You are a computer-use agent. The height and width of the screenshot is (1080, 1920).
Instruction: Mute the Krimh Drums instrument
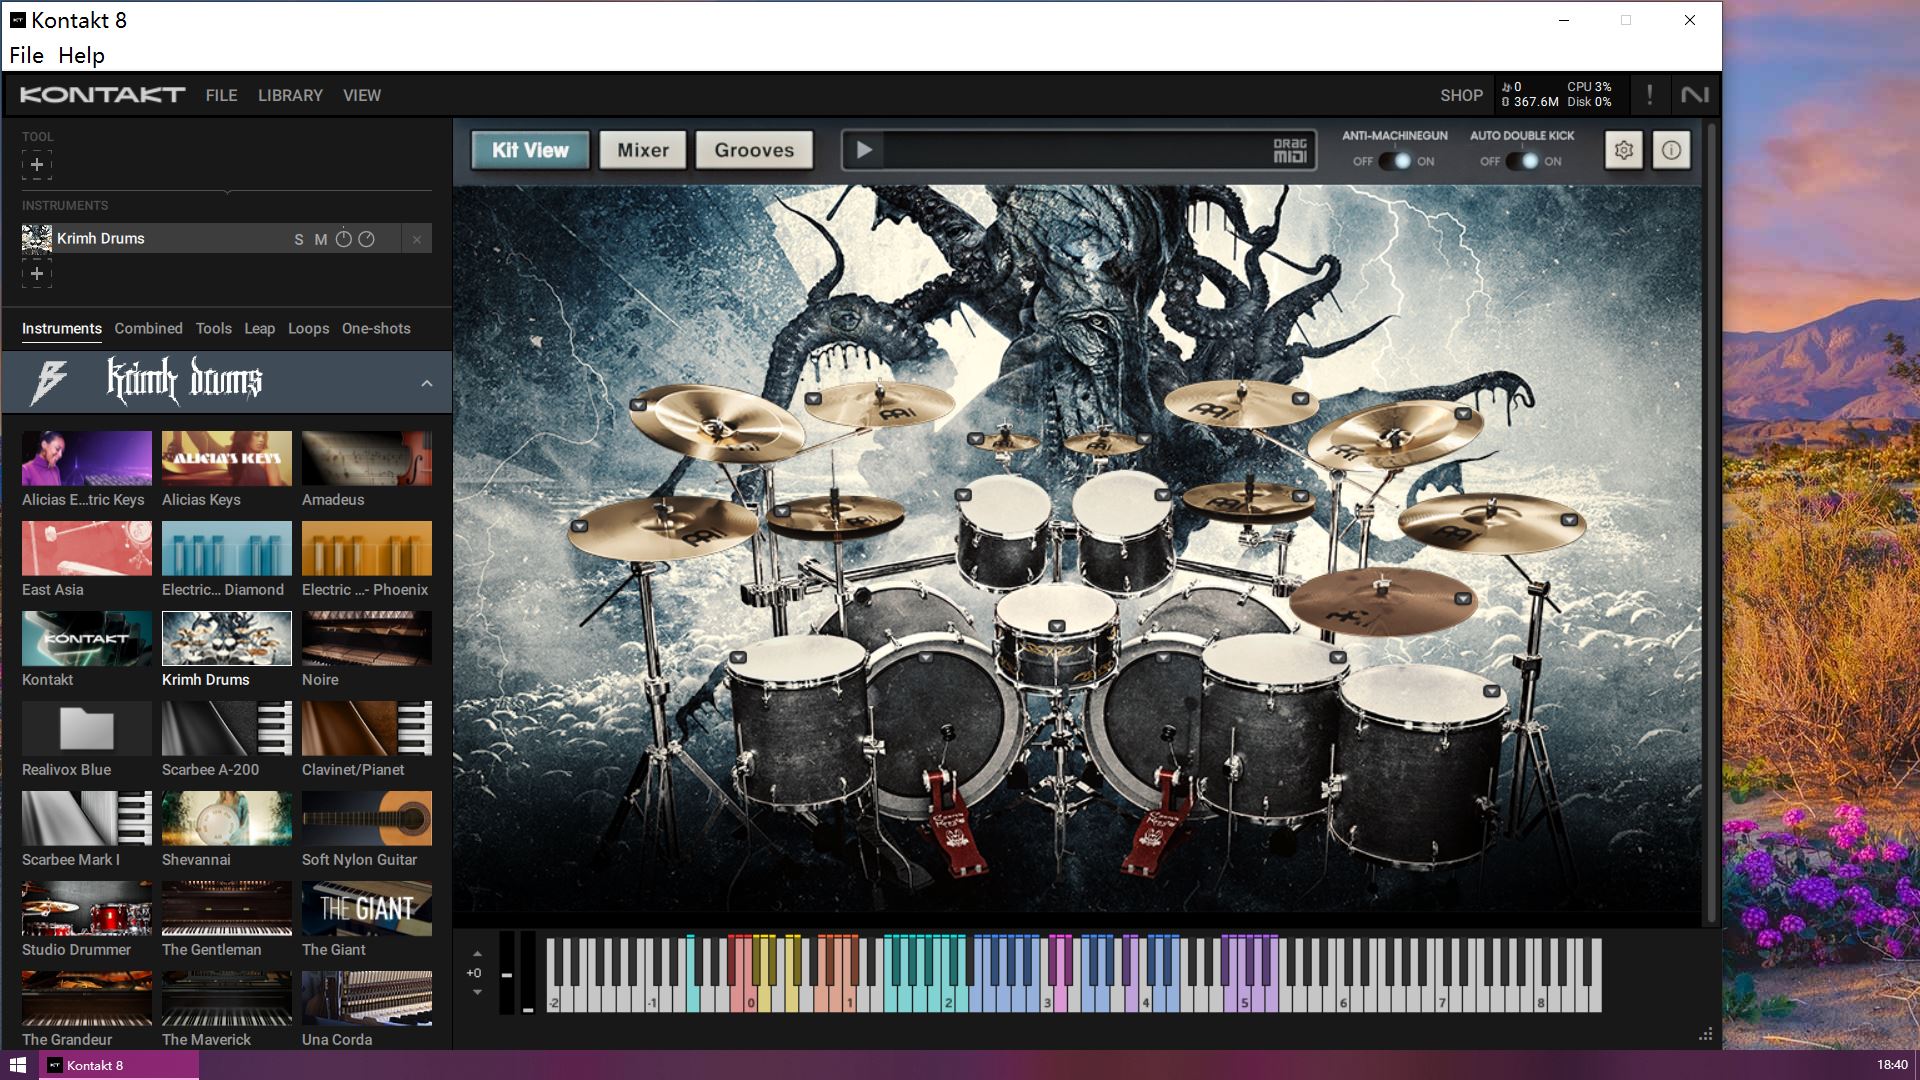point(320,239)
